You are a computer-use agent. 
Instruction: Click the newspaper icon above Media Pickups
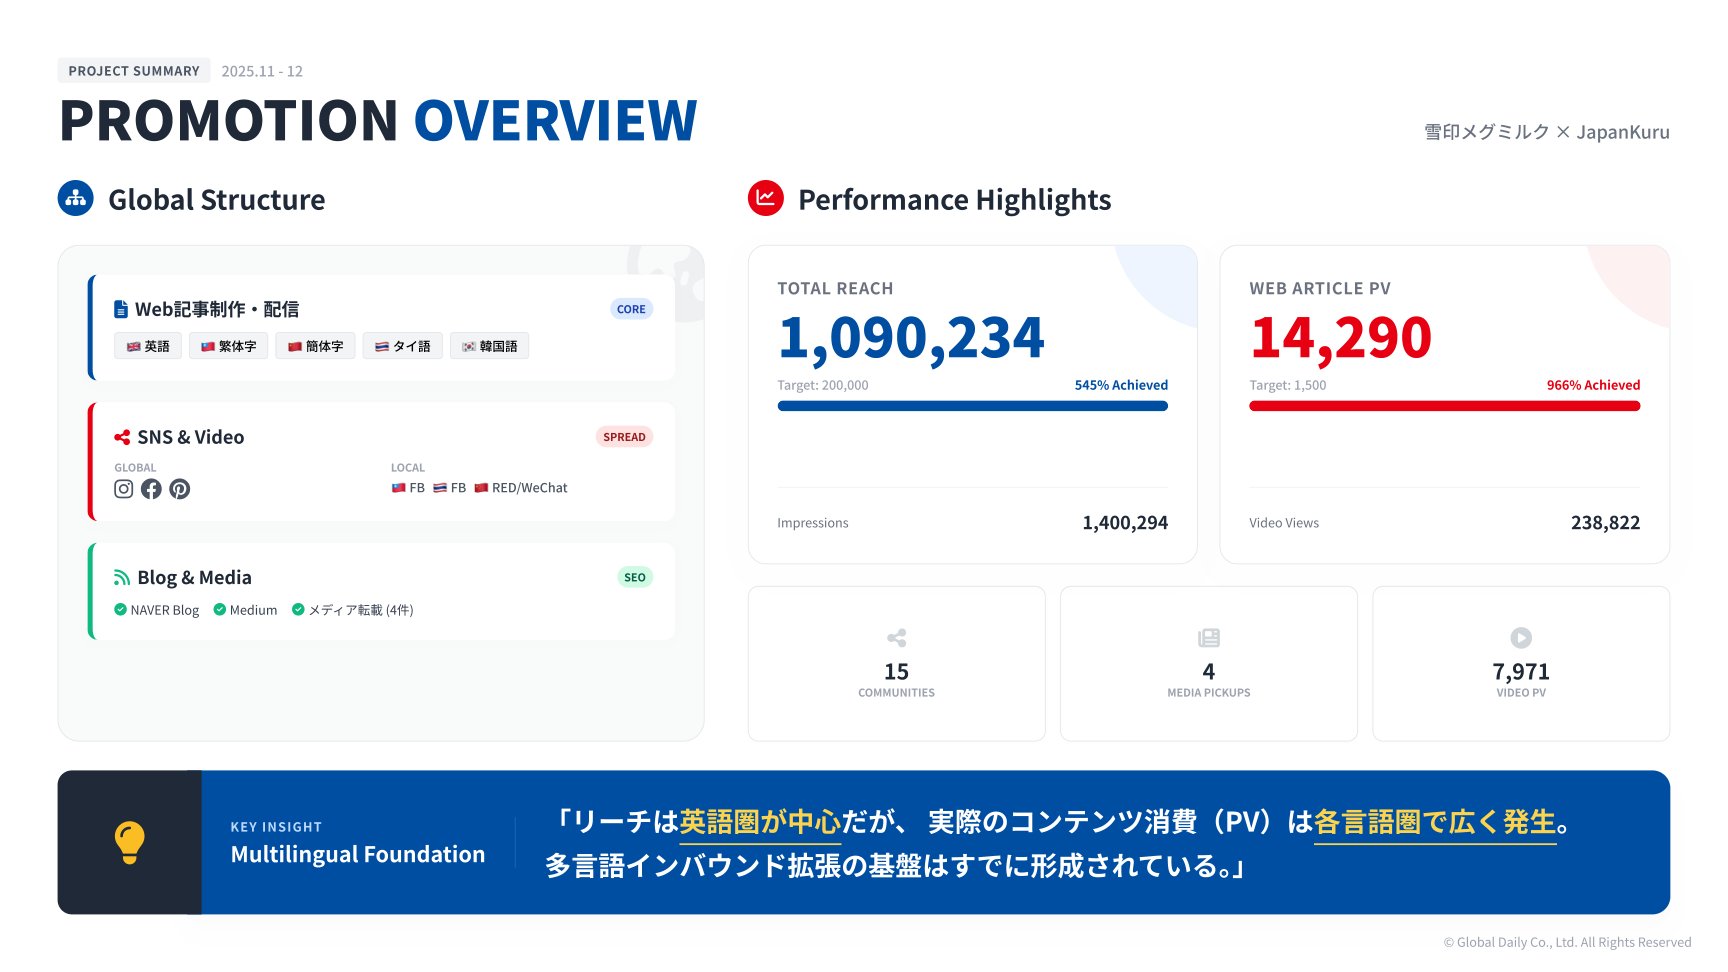pyautogui.click(x=1208, y=638)
